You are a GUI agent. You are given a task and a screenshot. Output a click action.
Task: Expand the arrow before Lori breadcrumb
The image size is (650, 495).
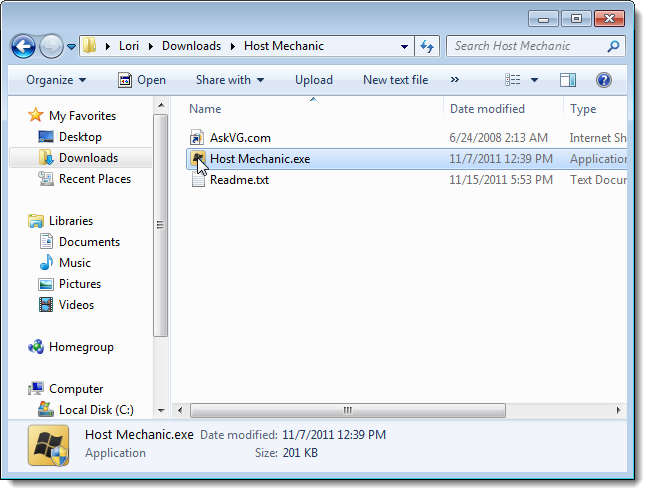(x=108, y=46)
